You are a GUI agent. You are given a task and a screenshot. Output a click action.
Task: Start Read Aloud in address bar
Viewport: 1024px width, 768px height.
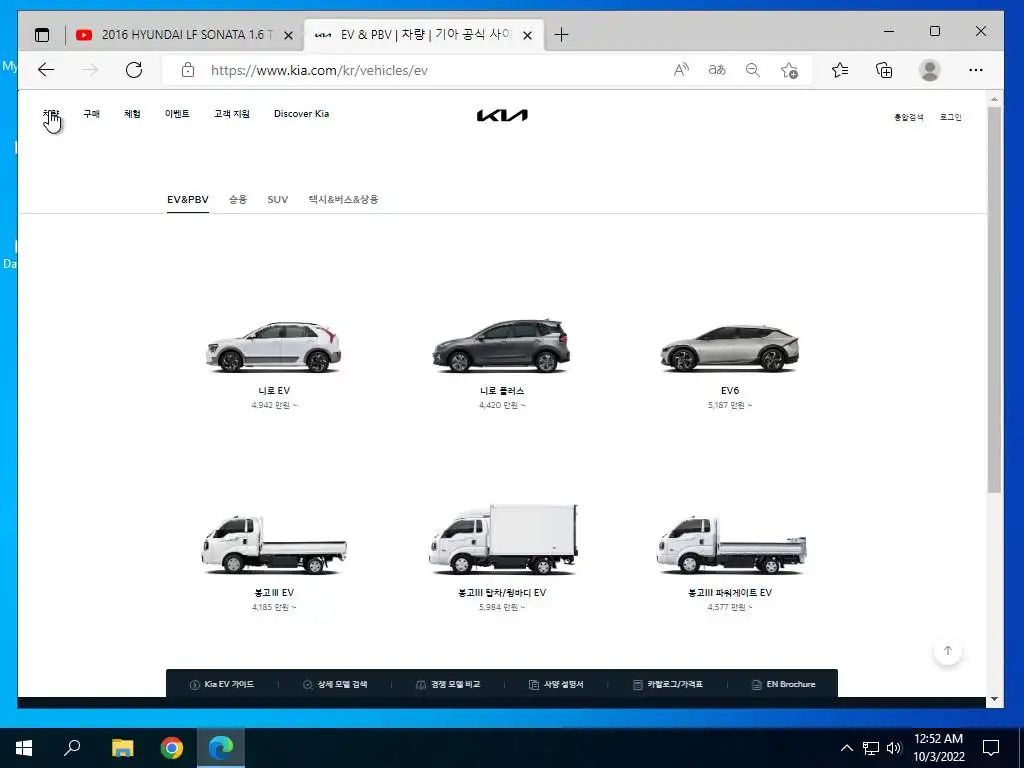tap(681, 70)
